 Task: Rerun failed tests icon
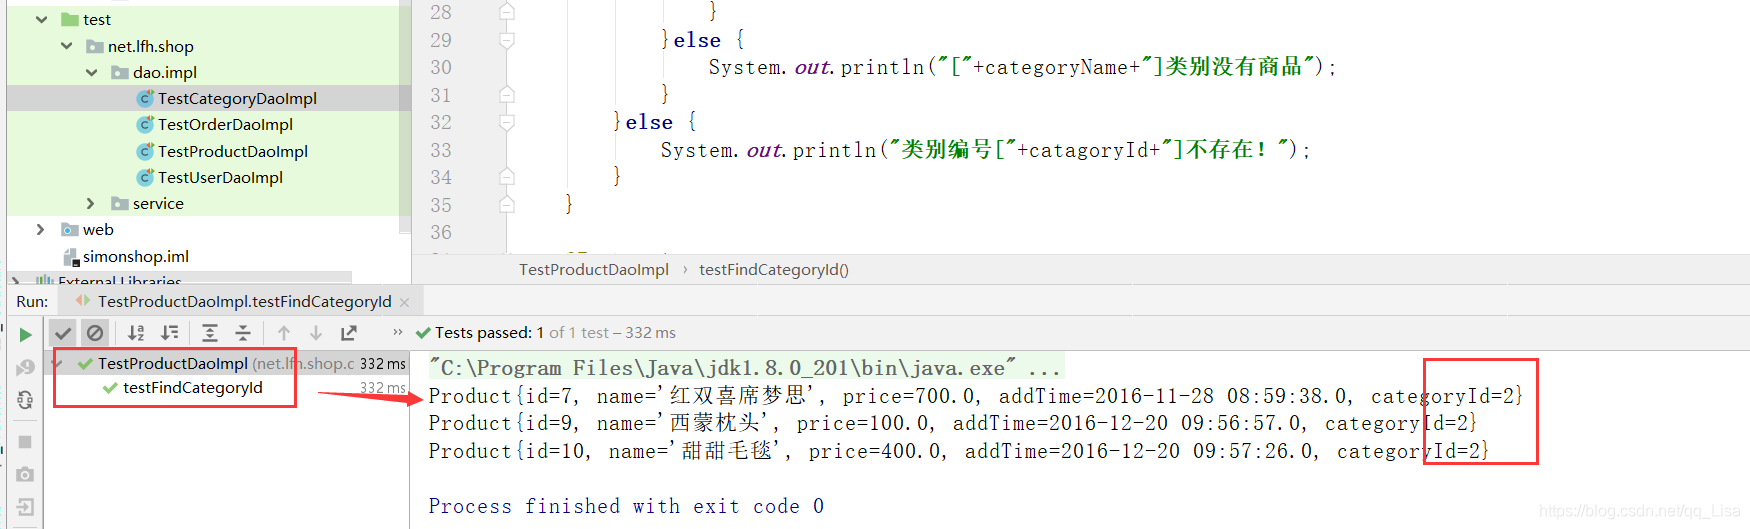pyautogui.click(x=25, y=368)
